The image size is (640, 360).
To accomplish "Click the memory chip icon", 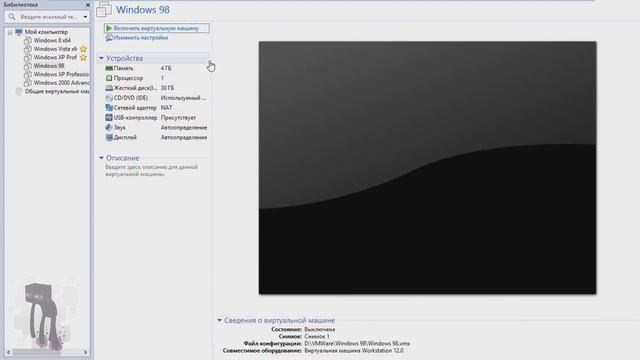I will [109, 68].
